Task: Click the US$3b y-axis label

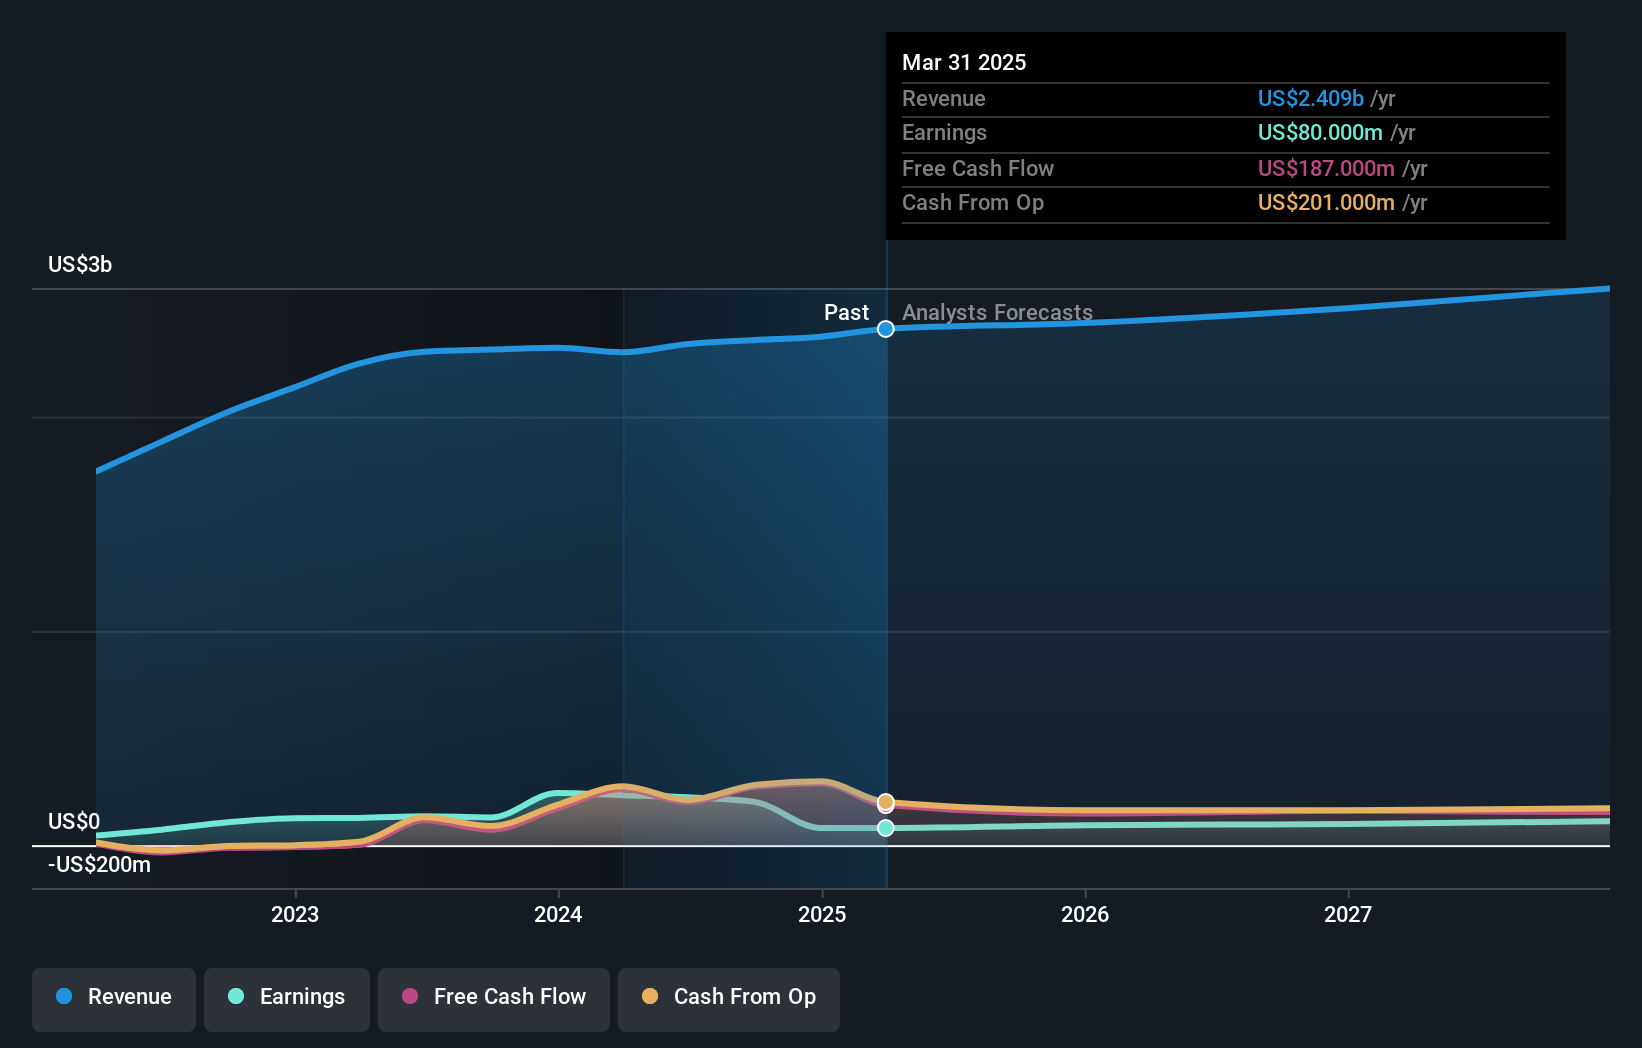Action: (x=80, y=264)
